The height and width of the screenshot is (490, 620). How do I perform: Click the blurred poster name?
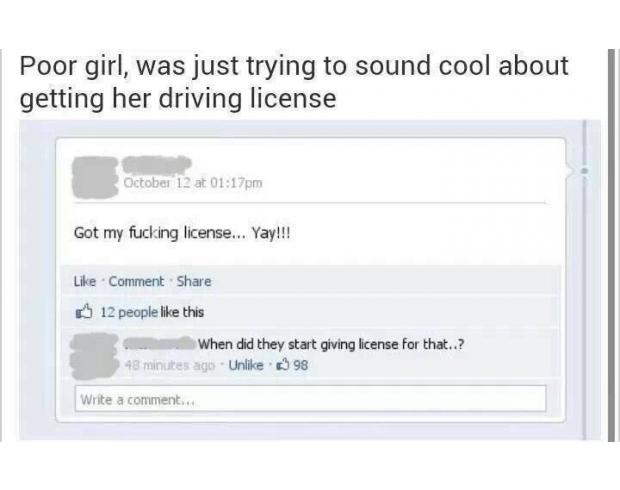click(x=156, y=165)
